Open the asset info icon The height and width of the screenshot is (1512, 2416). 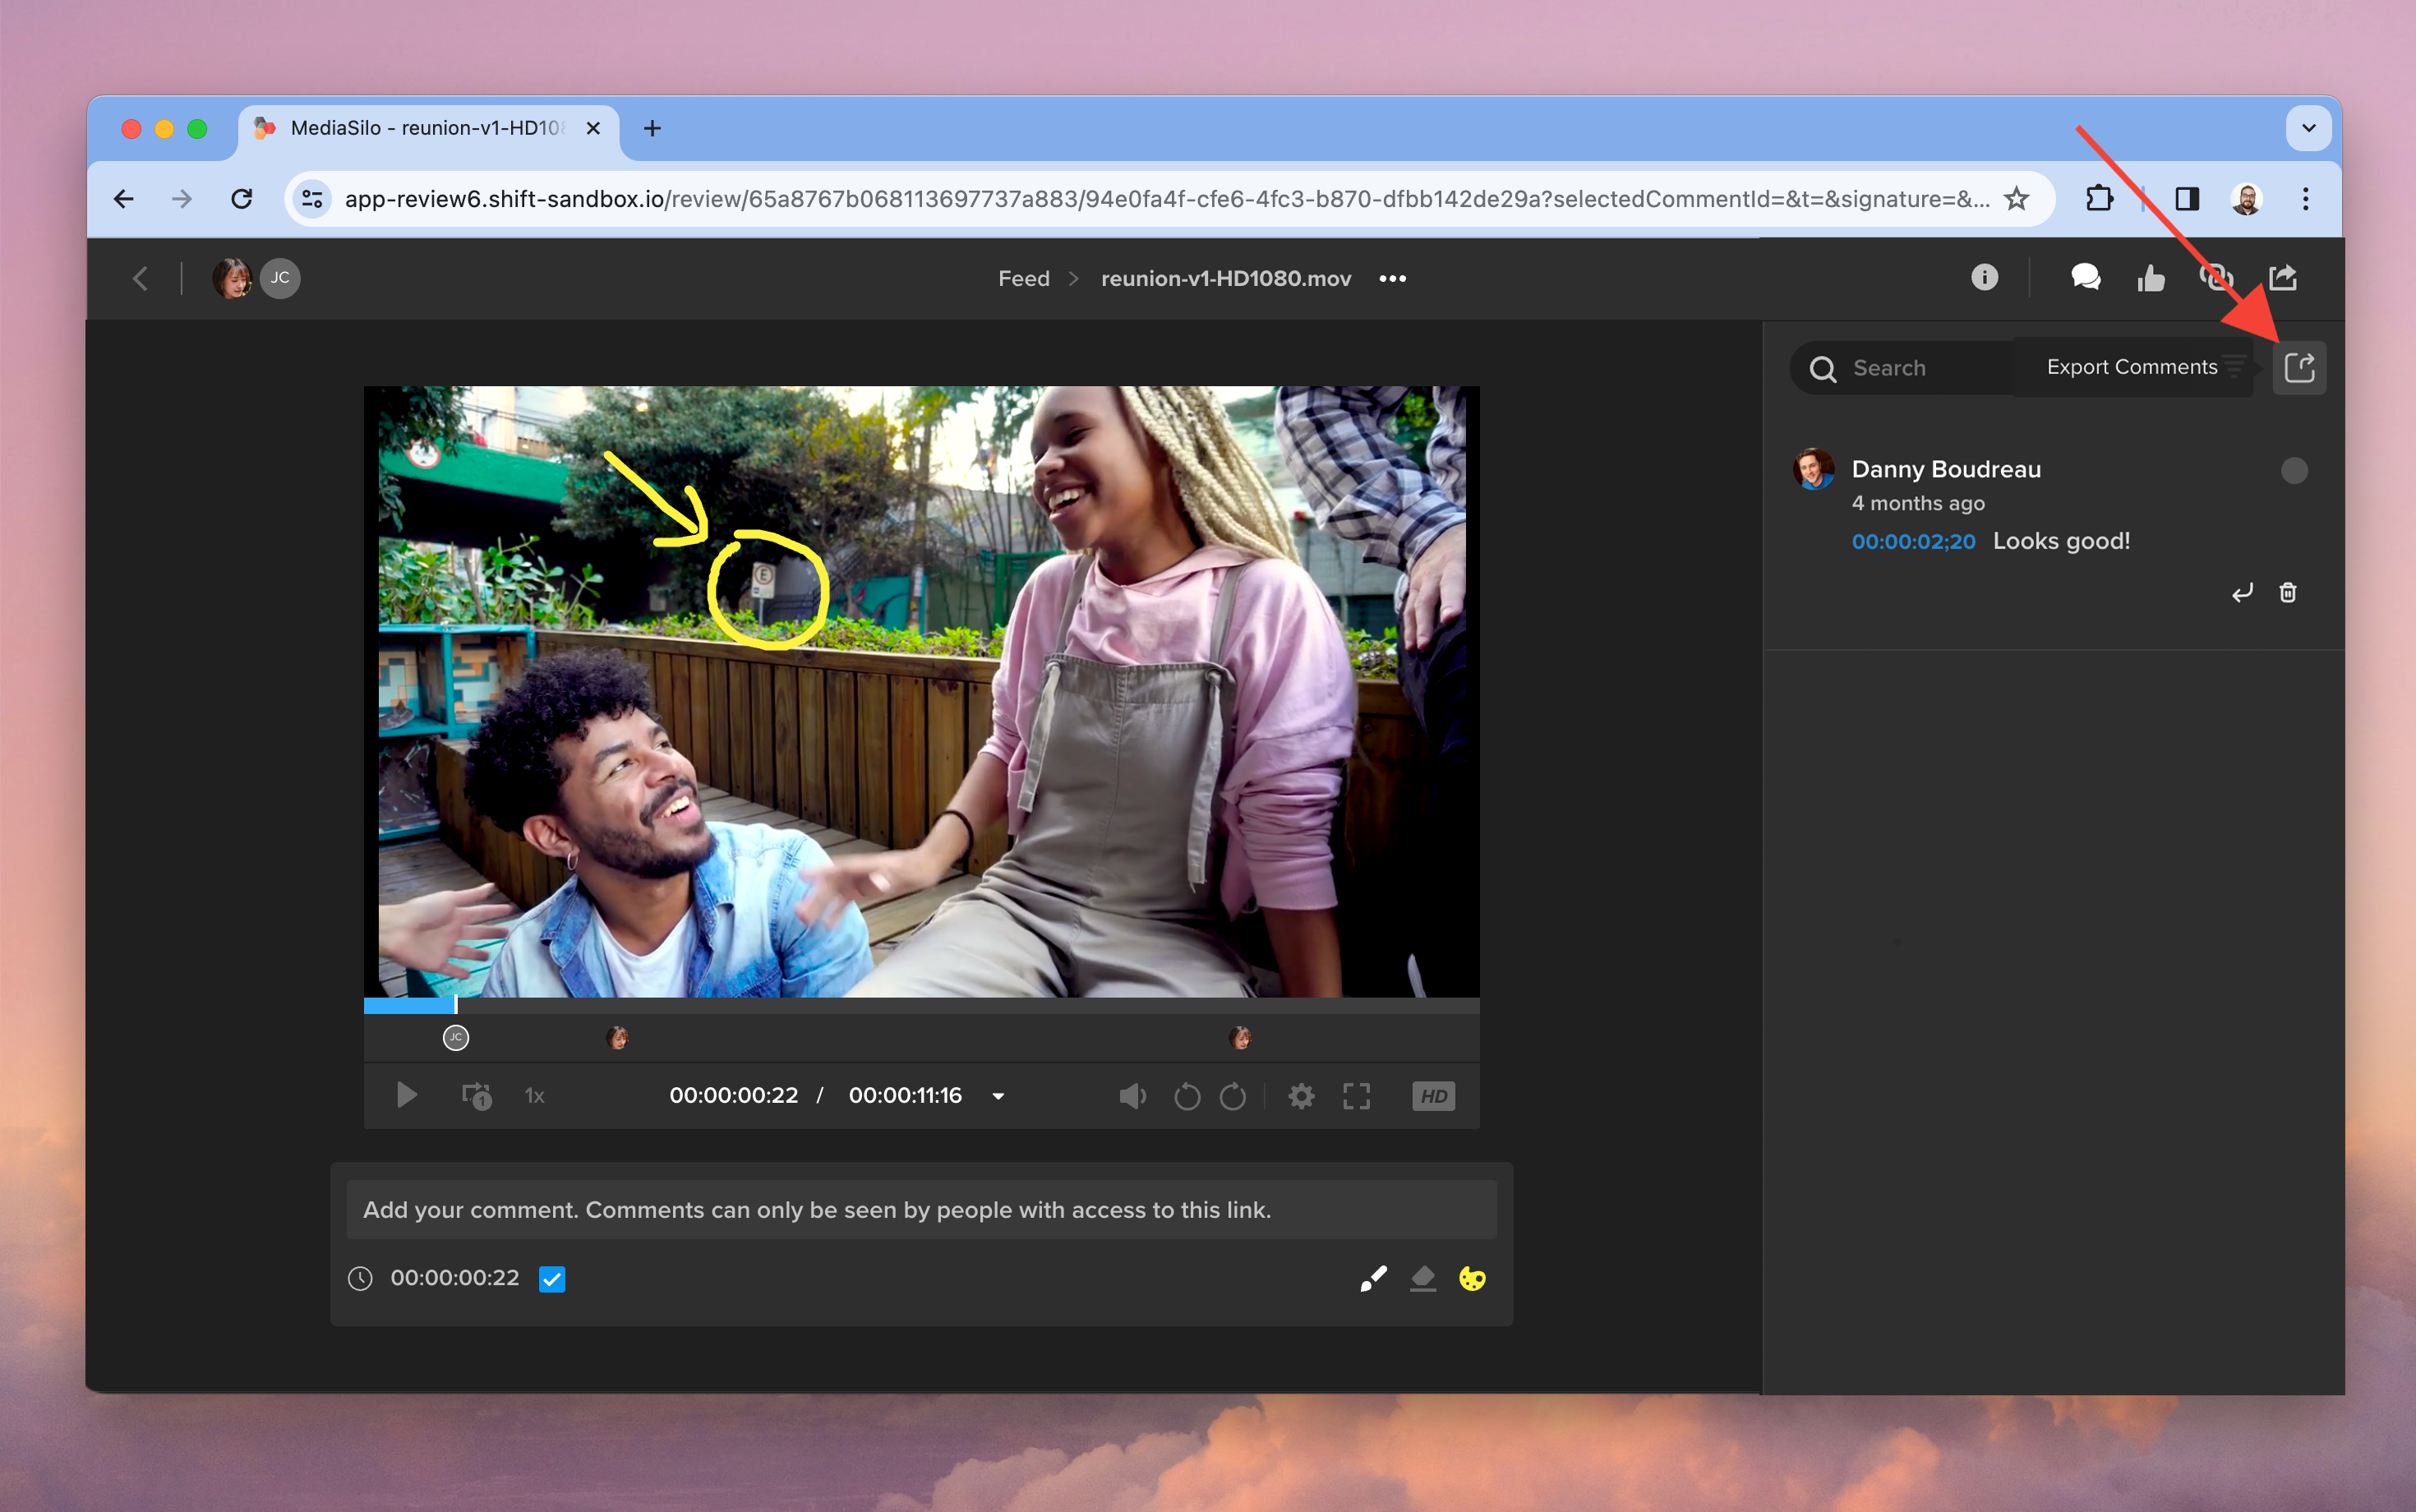[1984, 277]
